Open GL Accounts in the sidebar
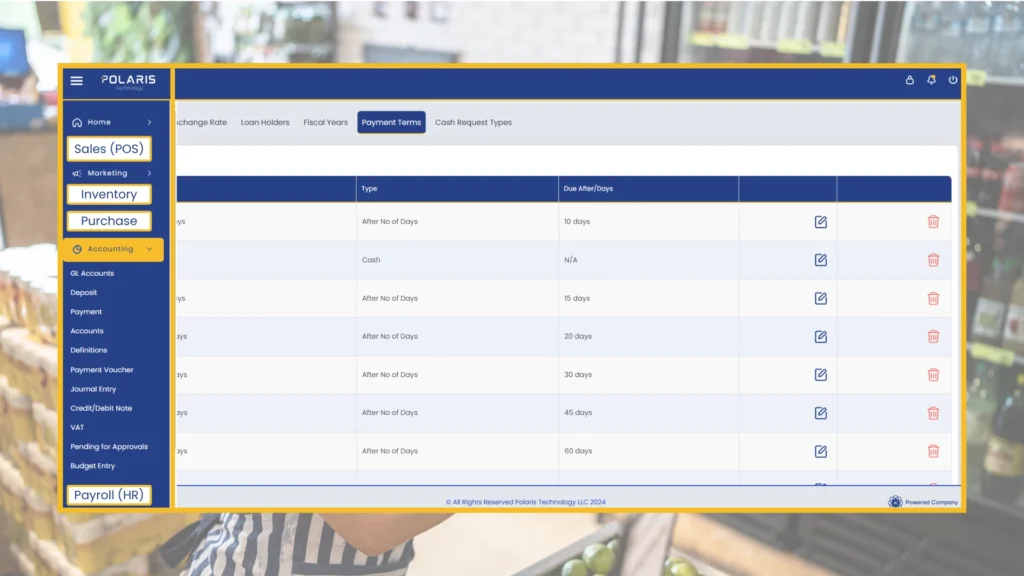1024x576 pixels. tap(92, 273)
